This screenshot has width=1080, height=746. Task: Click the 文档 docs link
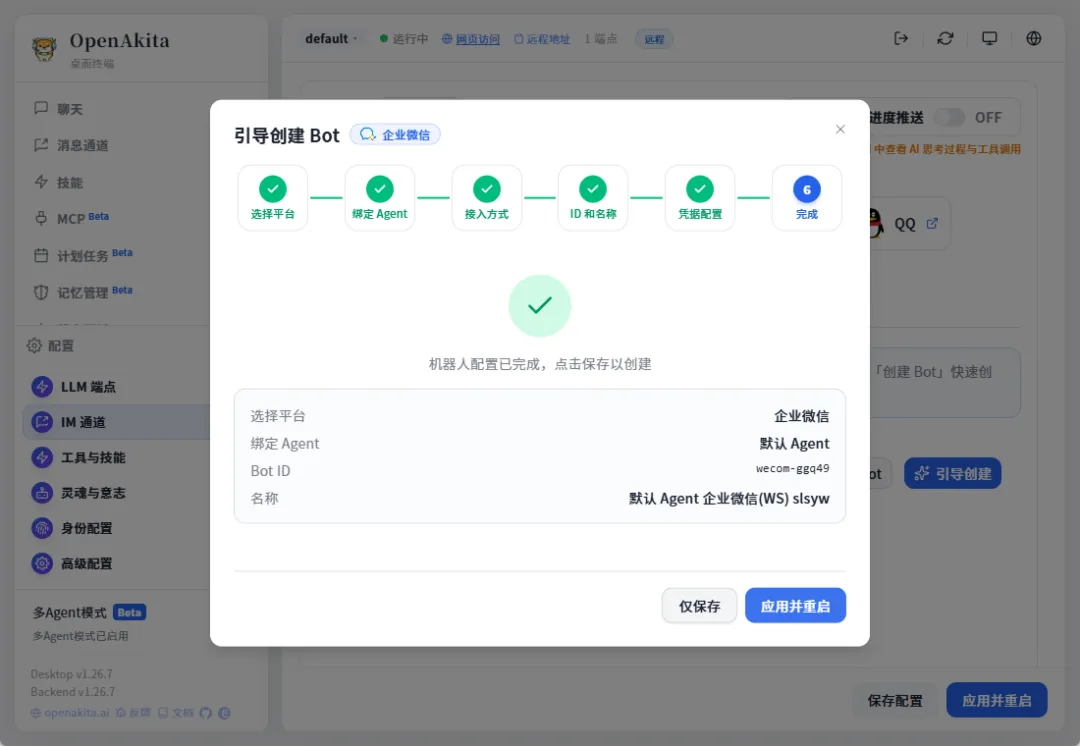(x=176, y=713)
